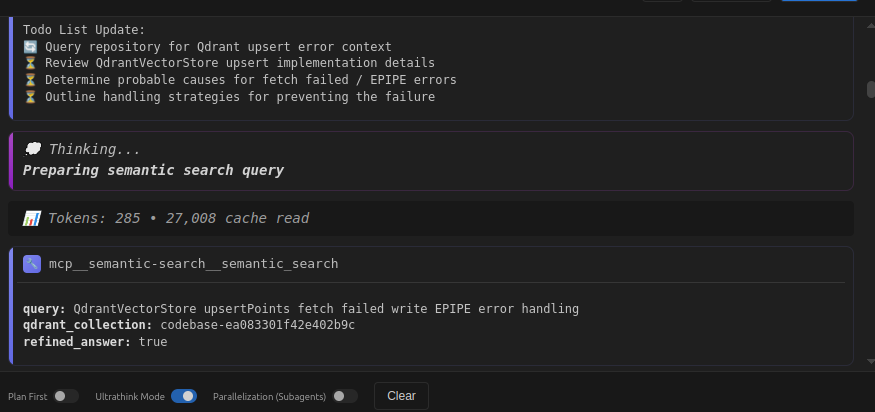Click the Todo List Update heading

[84, 30]
